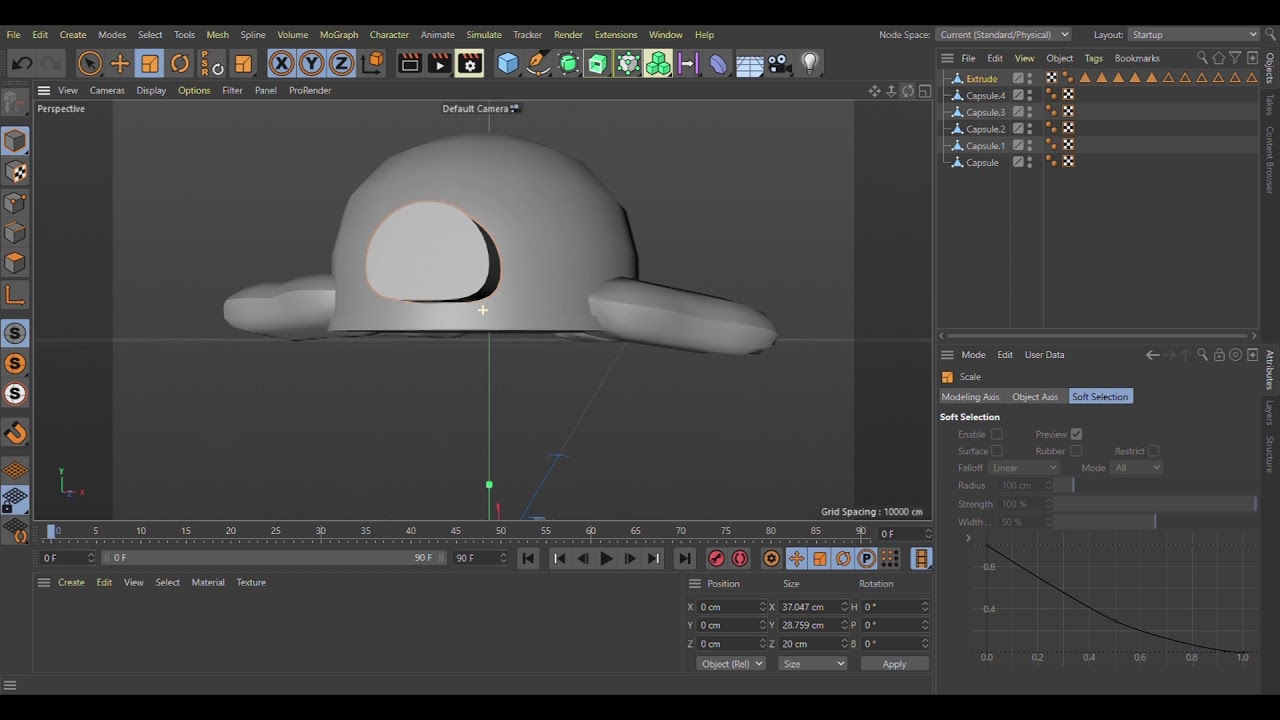
Task: Open Object Manager Tags menu
Action: point(1094,58)
